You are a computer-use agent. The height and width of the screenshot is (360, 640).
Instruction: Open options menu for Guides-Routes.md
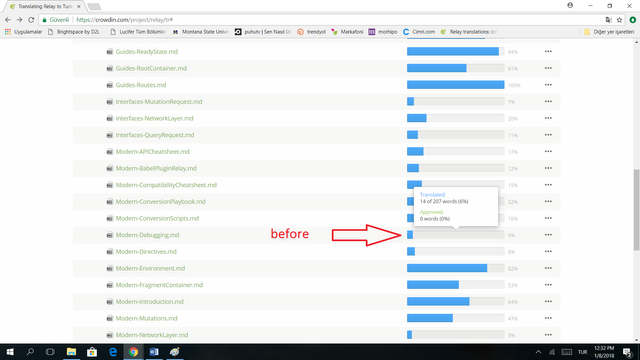click(x=548, y=85)
